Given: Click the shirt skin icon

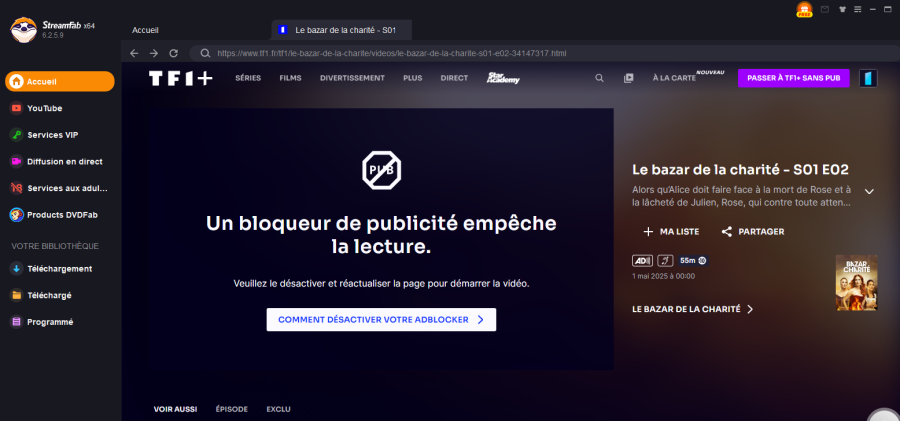Looking at the screenshot, I should click(842, 9).
